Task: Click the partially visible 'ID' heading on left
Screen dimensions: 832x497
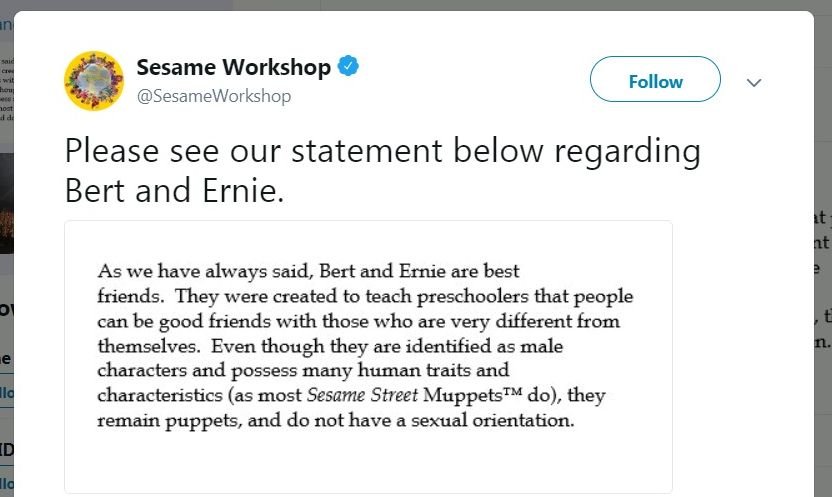Action: pos(6,450)
